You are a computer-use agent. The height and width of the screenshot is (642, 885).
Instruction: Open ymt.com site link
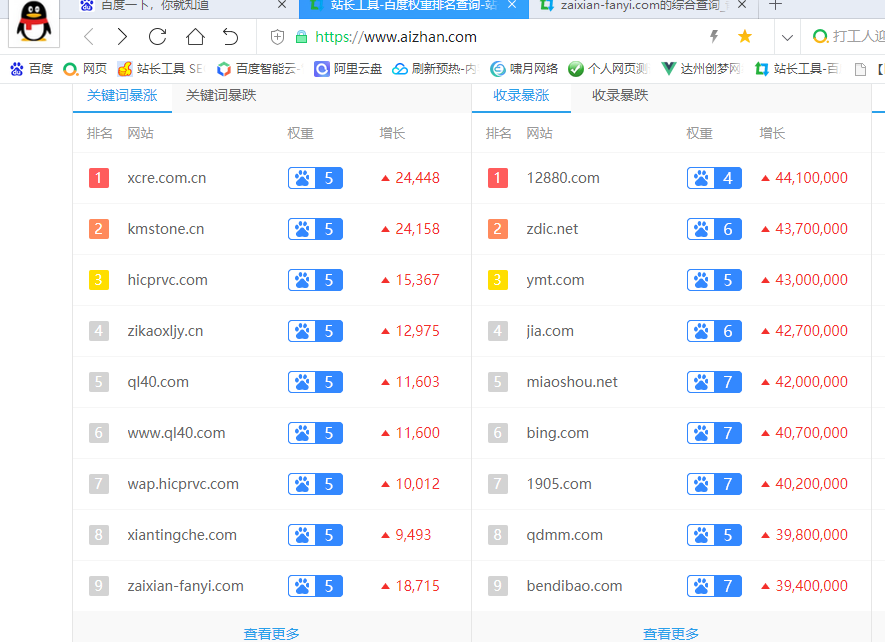click(x=555, y=280)
